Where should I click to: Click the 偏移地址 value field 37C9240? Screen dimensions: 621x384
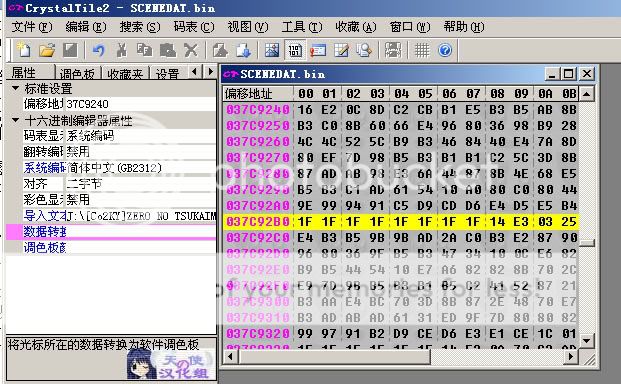coord(140,104)
